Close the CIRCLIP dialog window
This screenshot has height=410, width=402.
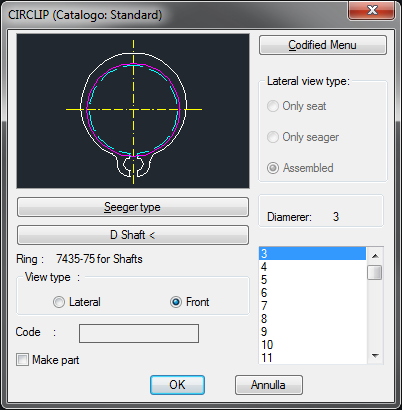(372, 10)
